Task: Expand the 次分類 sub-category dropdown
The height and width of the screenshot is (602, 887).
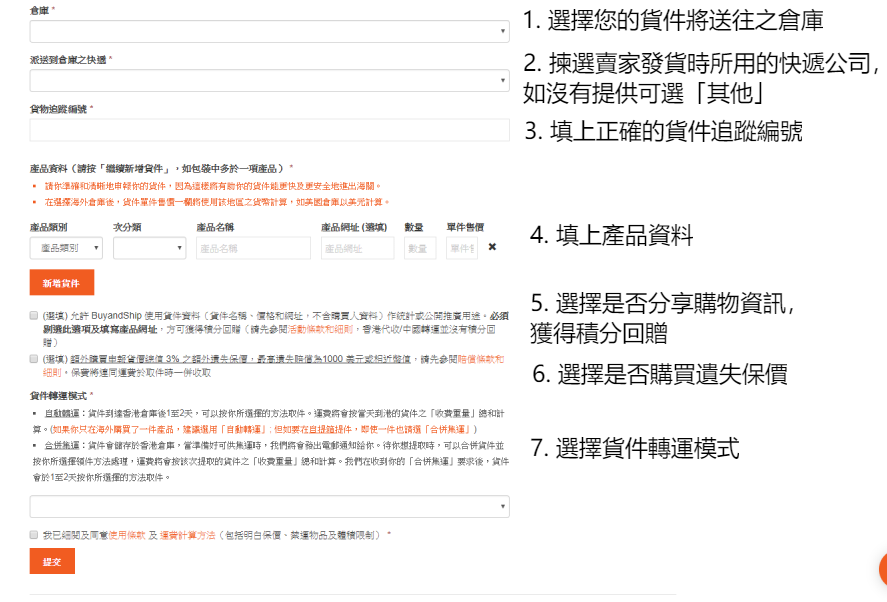Action: click(149, 248)
